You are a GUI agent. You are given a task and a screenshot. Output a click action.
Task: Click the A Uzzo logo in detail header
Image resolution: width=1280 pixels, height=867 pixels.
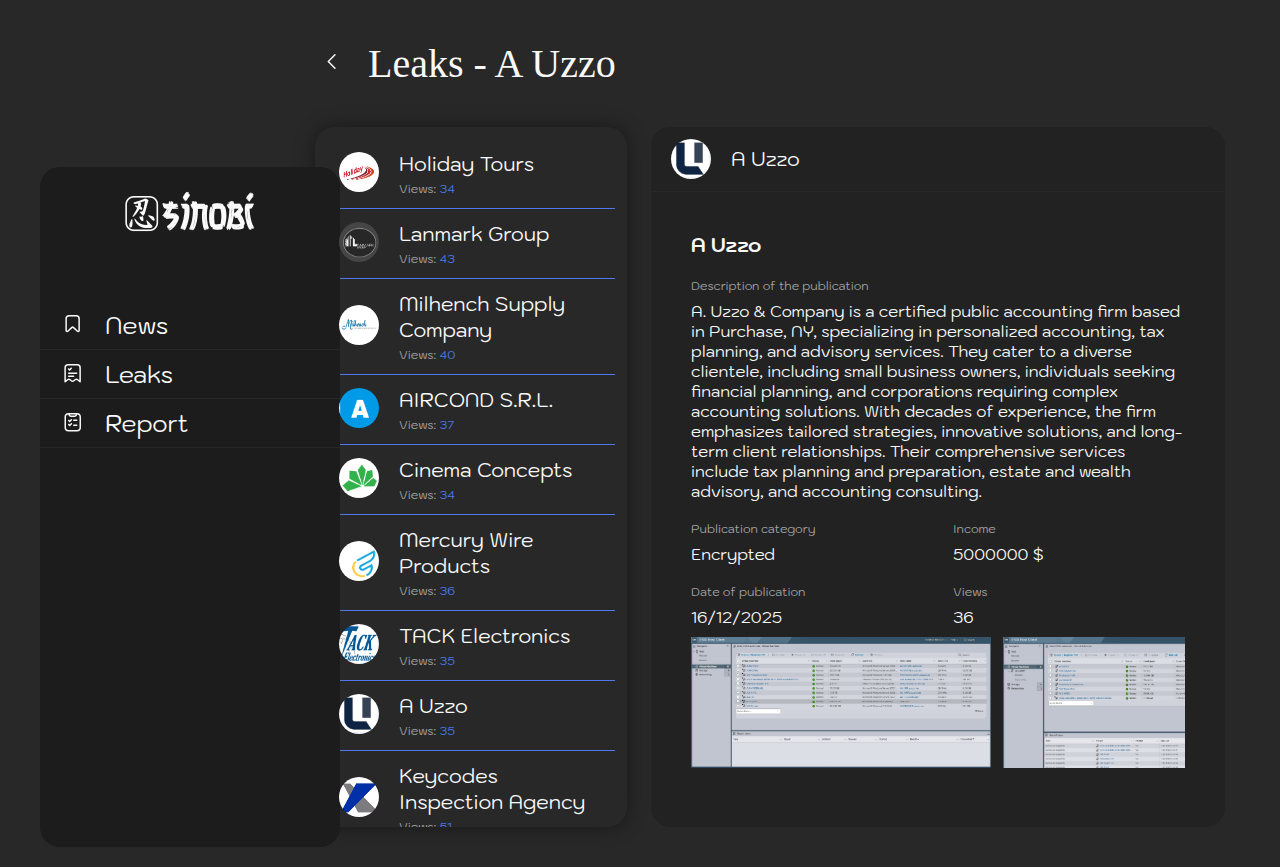point(691,159)
